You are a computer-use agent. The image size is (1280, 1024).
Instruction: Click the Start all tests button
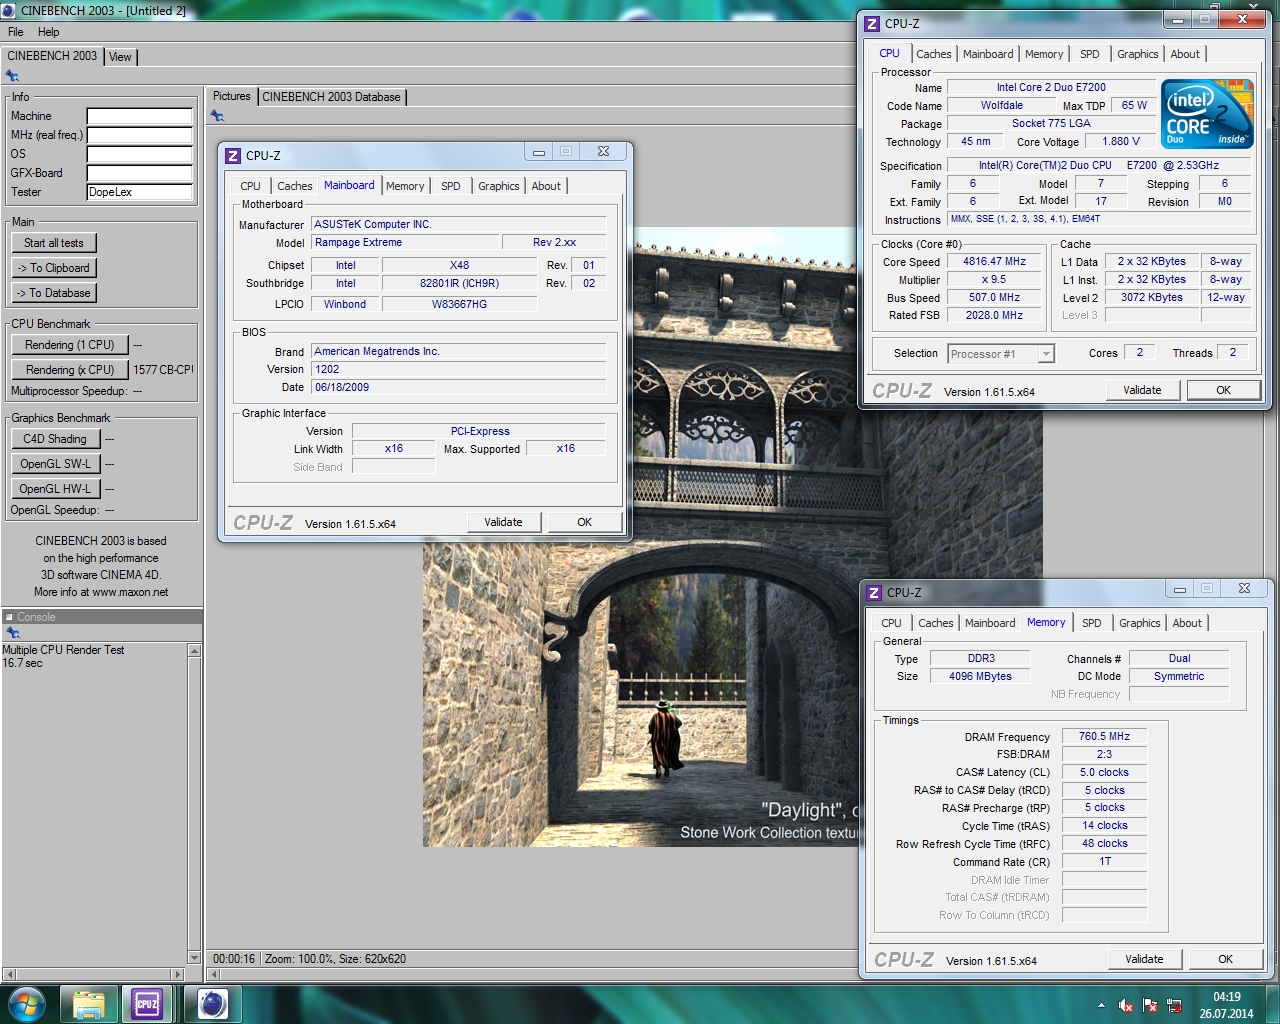[x=54, y=243]
